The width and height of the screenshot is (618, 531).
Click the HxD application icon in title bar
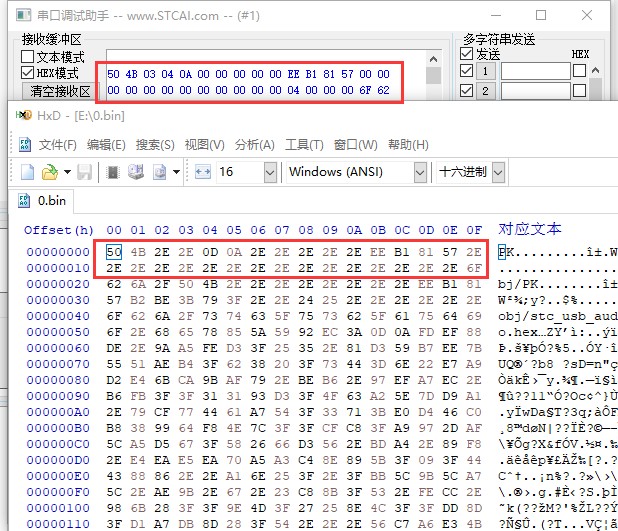click(x=23, y=115)
